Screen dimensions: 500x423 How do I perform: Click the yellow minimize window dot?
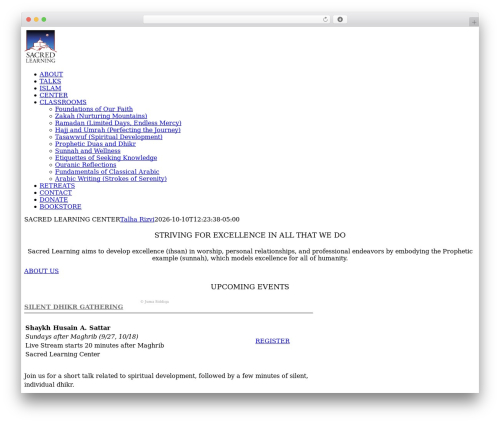(x=36, y=20)
